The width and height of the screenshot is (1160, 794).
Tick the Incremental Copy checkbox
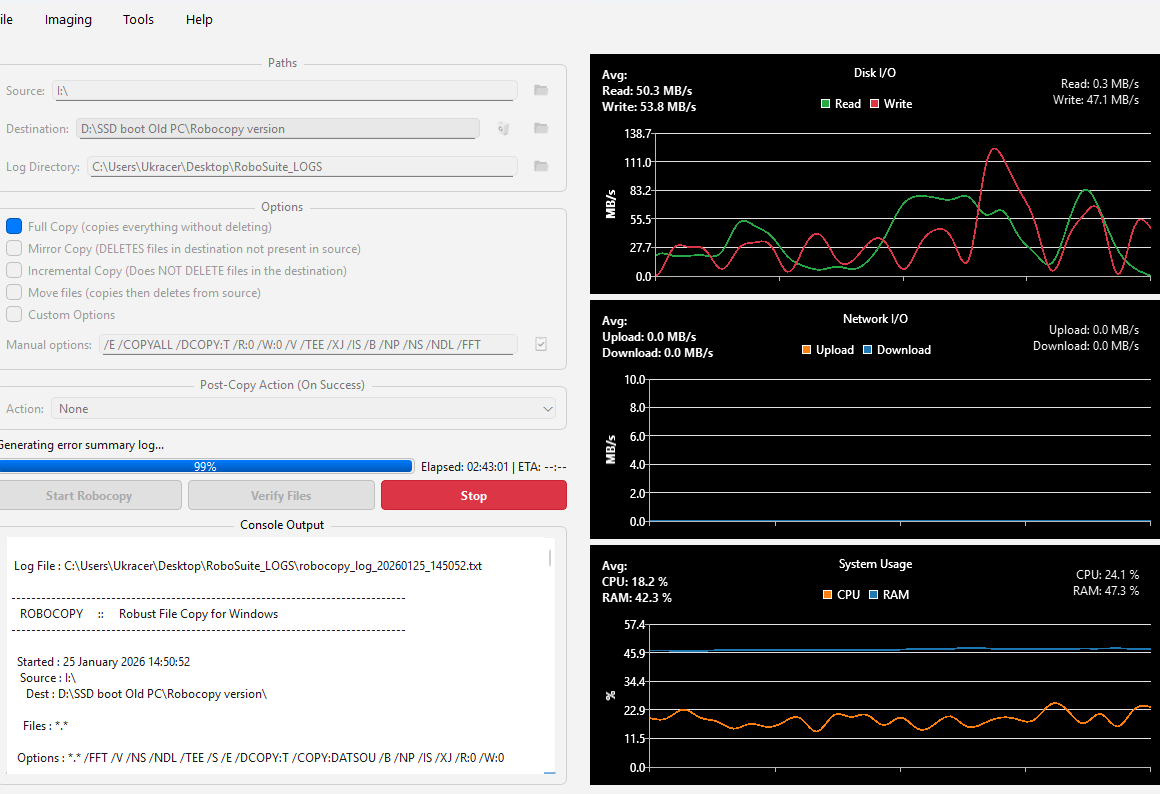14,271
